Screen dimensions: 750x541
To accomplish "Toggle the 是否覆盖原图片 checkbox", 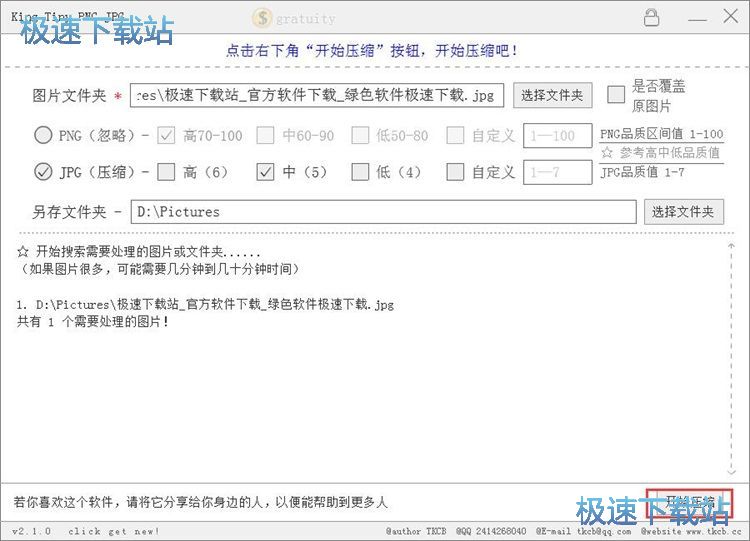I will (x=616, y=94).
